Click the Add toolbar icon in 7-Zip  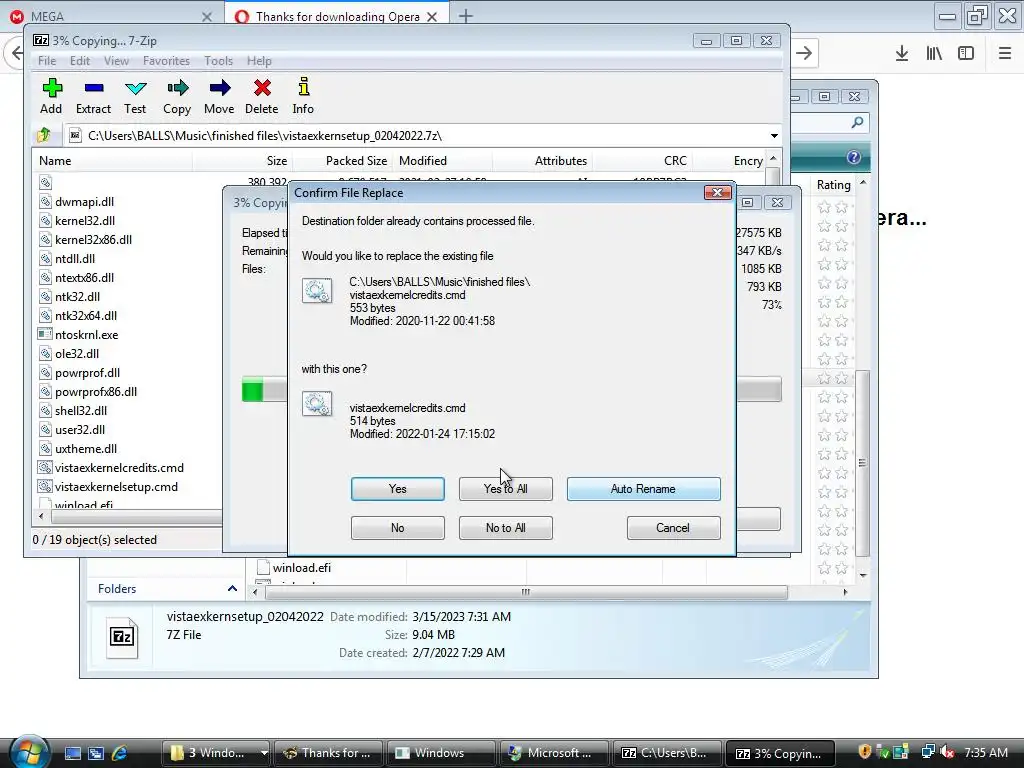pos(52,88)
